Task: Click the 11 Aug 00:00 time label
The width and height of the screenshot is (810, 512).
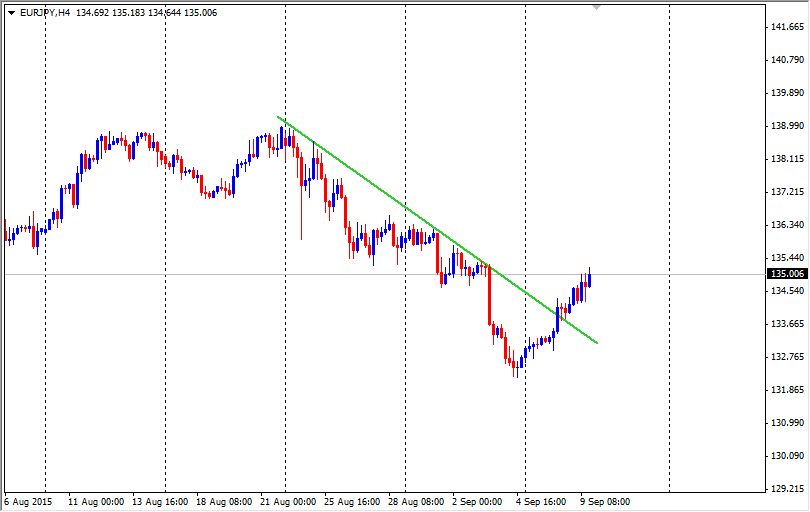Action: (x=96, y=502)
